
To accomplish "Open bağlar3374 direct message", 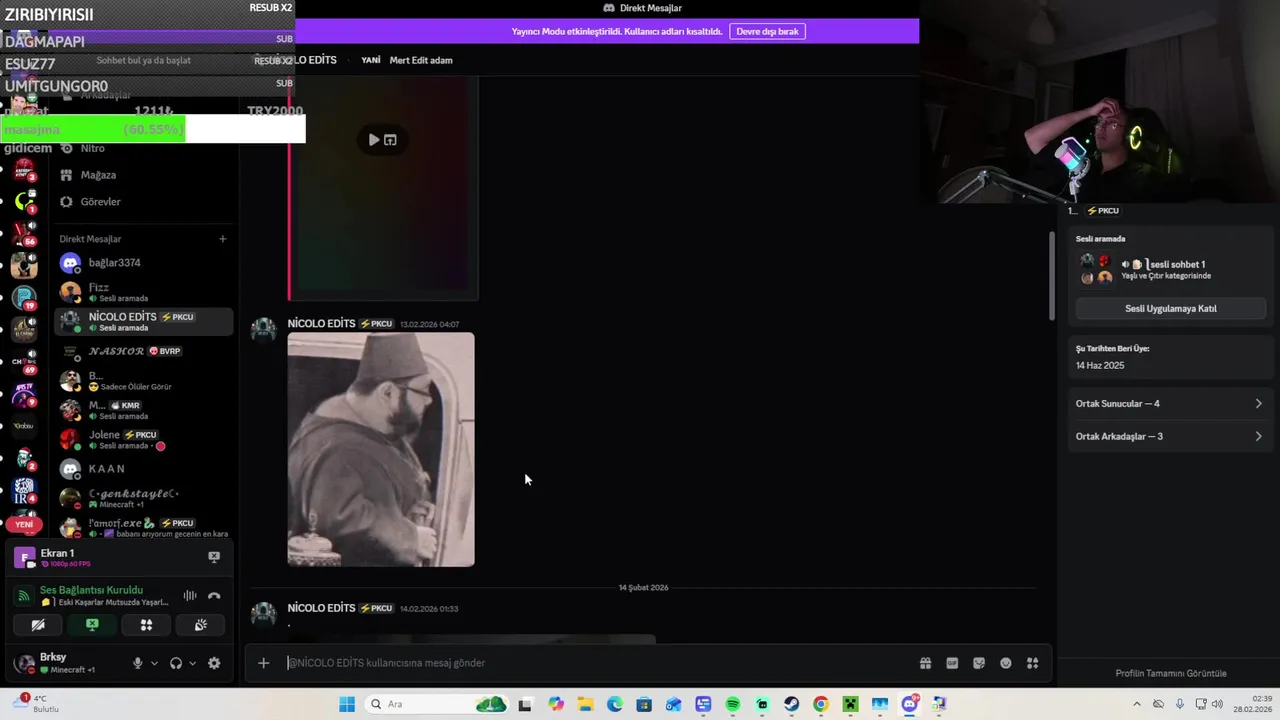I will (144, 263).
